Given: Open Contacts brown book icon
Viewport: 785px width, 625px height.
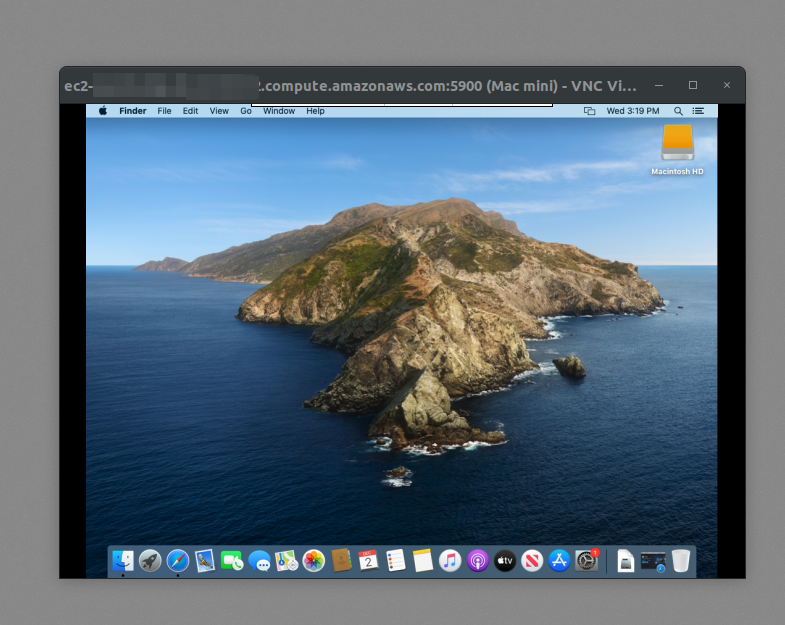Looking at the screenshot, I should click(341, 561).
